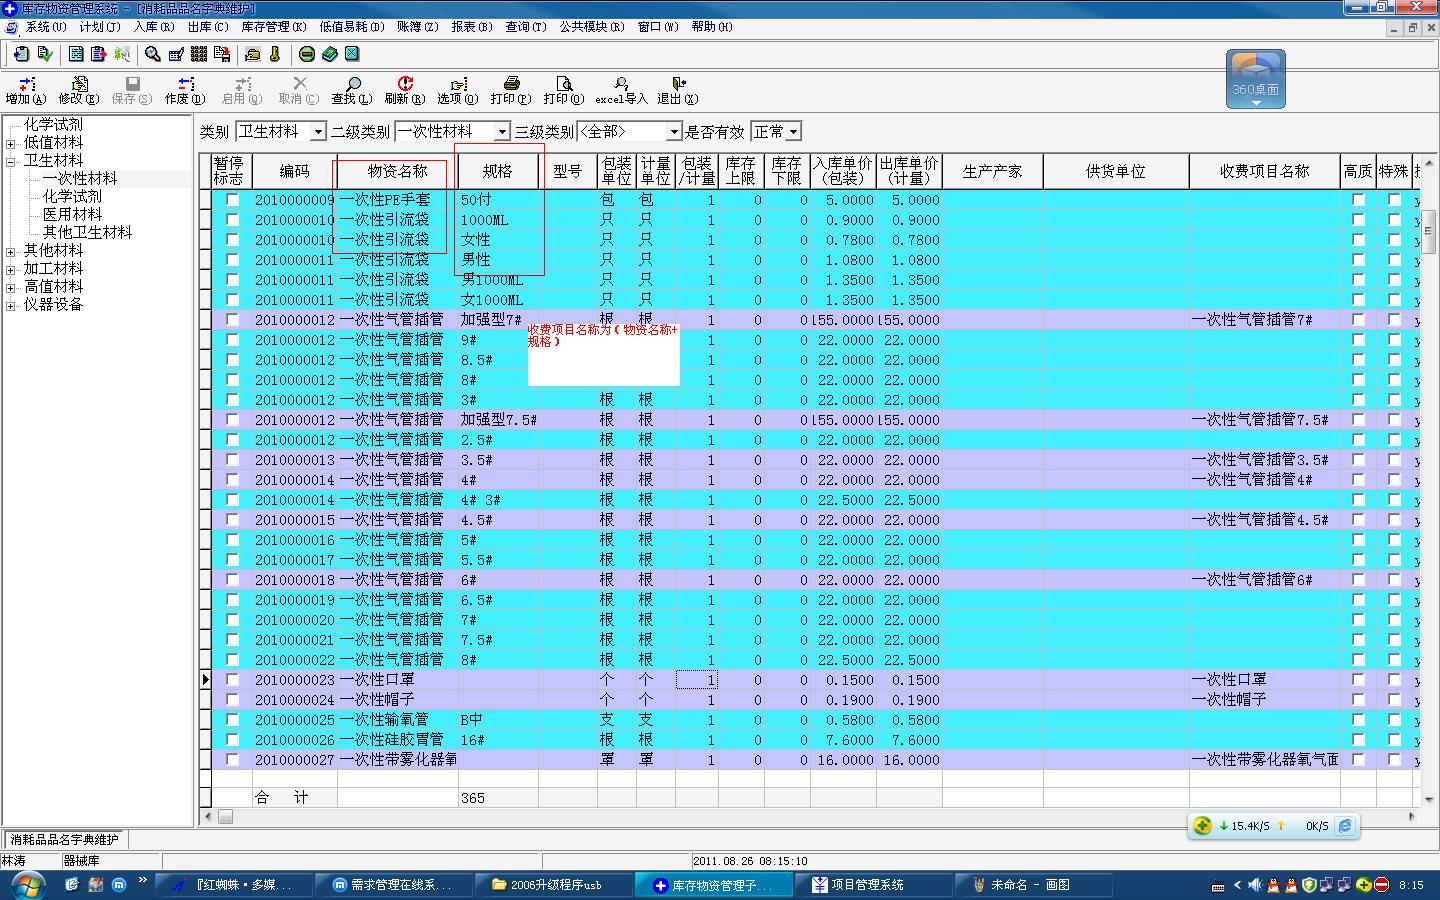The height and width of the screenshot is (900, 1440).
Task: Select 一次性材料 in the category tree
Action: 80,179
